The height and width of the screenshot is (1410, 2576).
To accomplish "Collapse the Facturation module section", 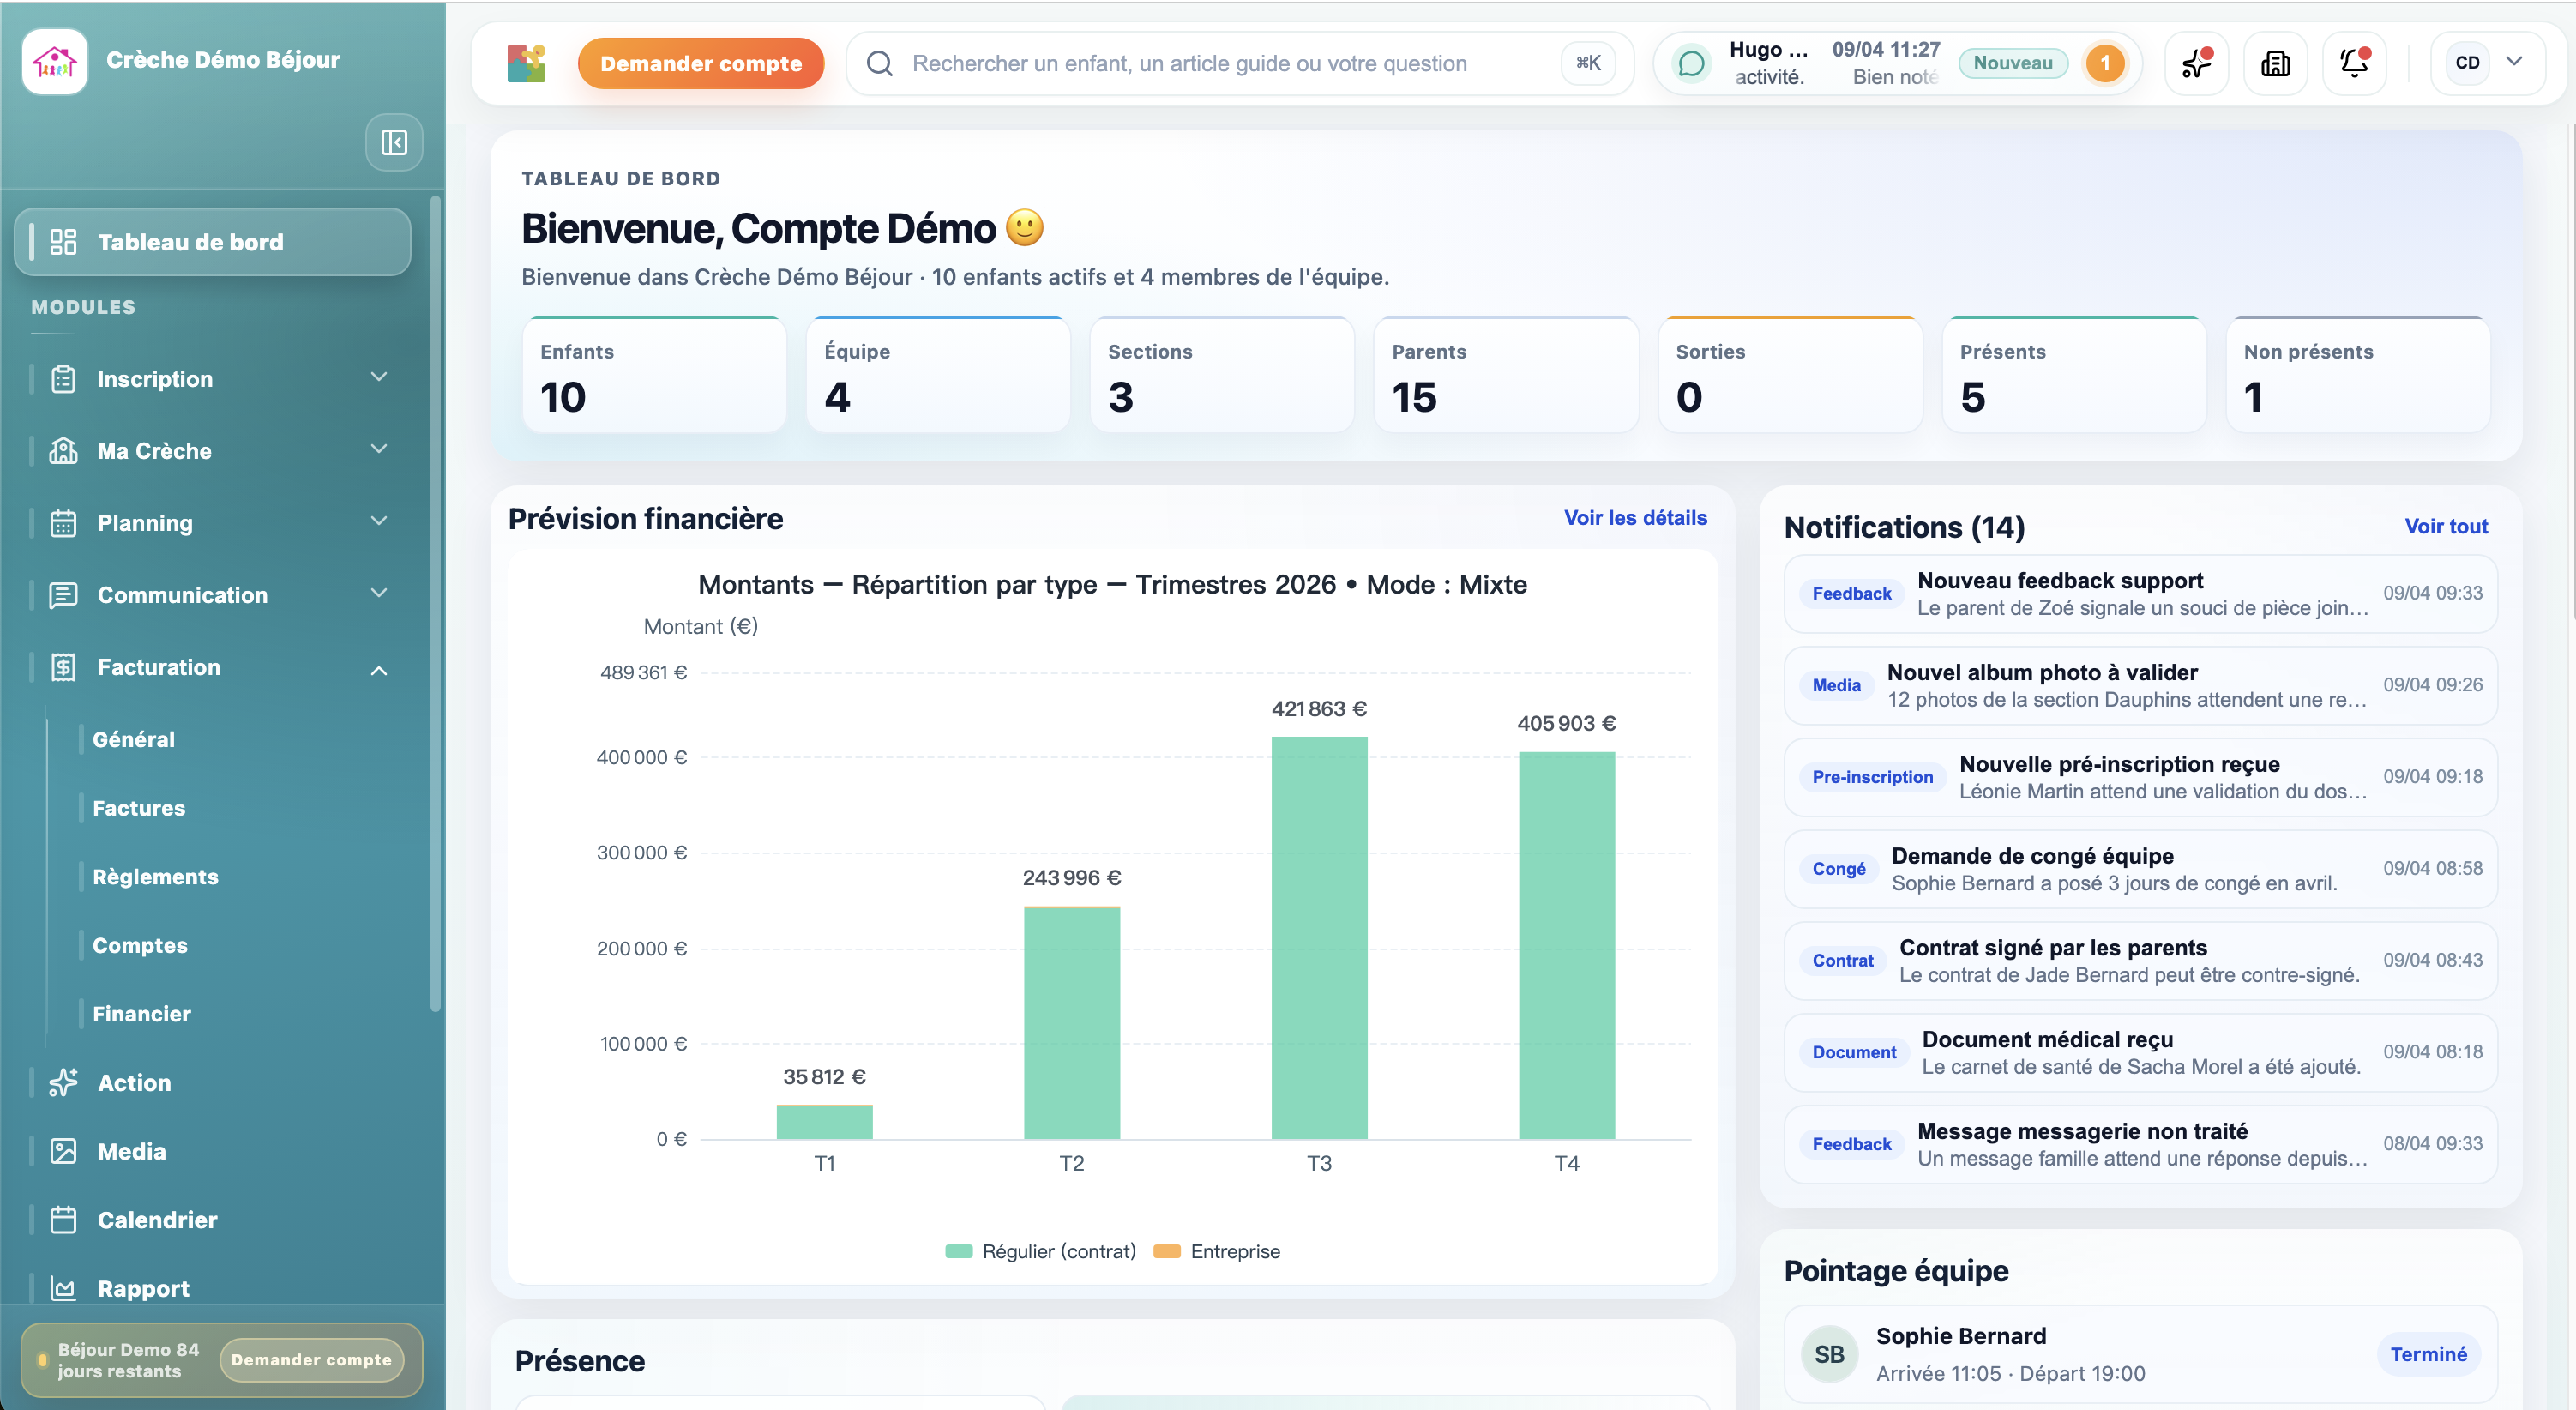I will 378,667.
